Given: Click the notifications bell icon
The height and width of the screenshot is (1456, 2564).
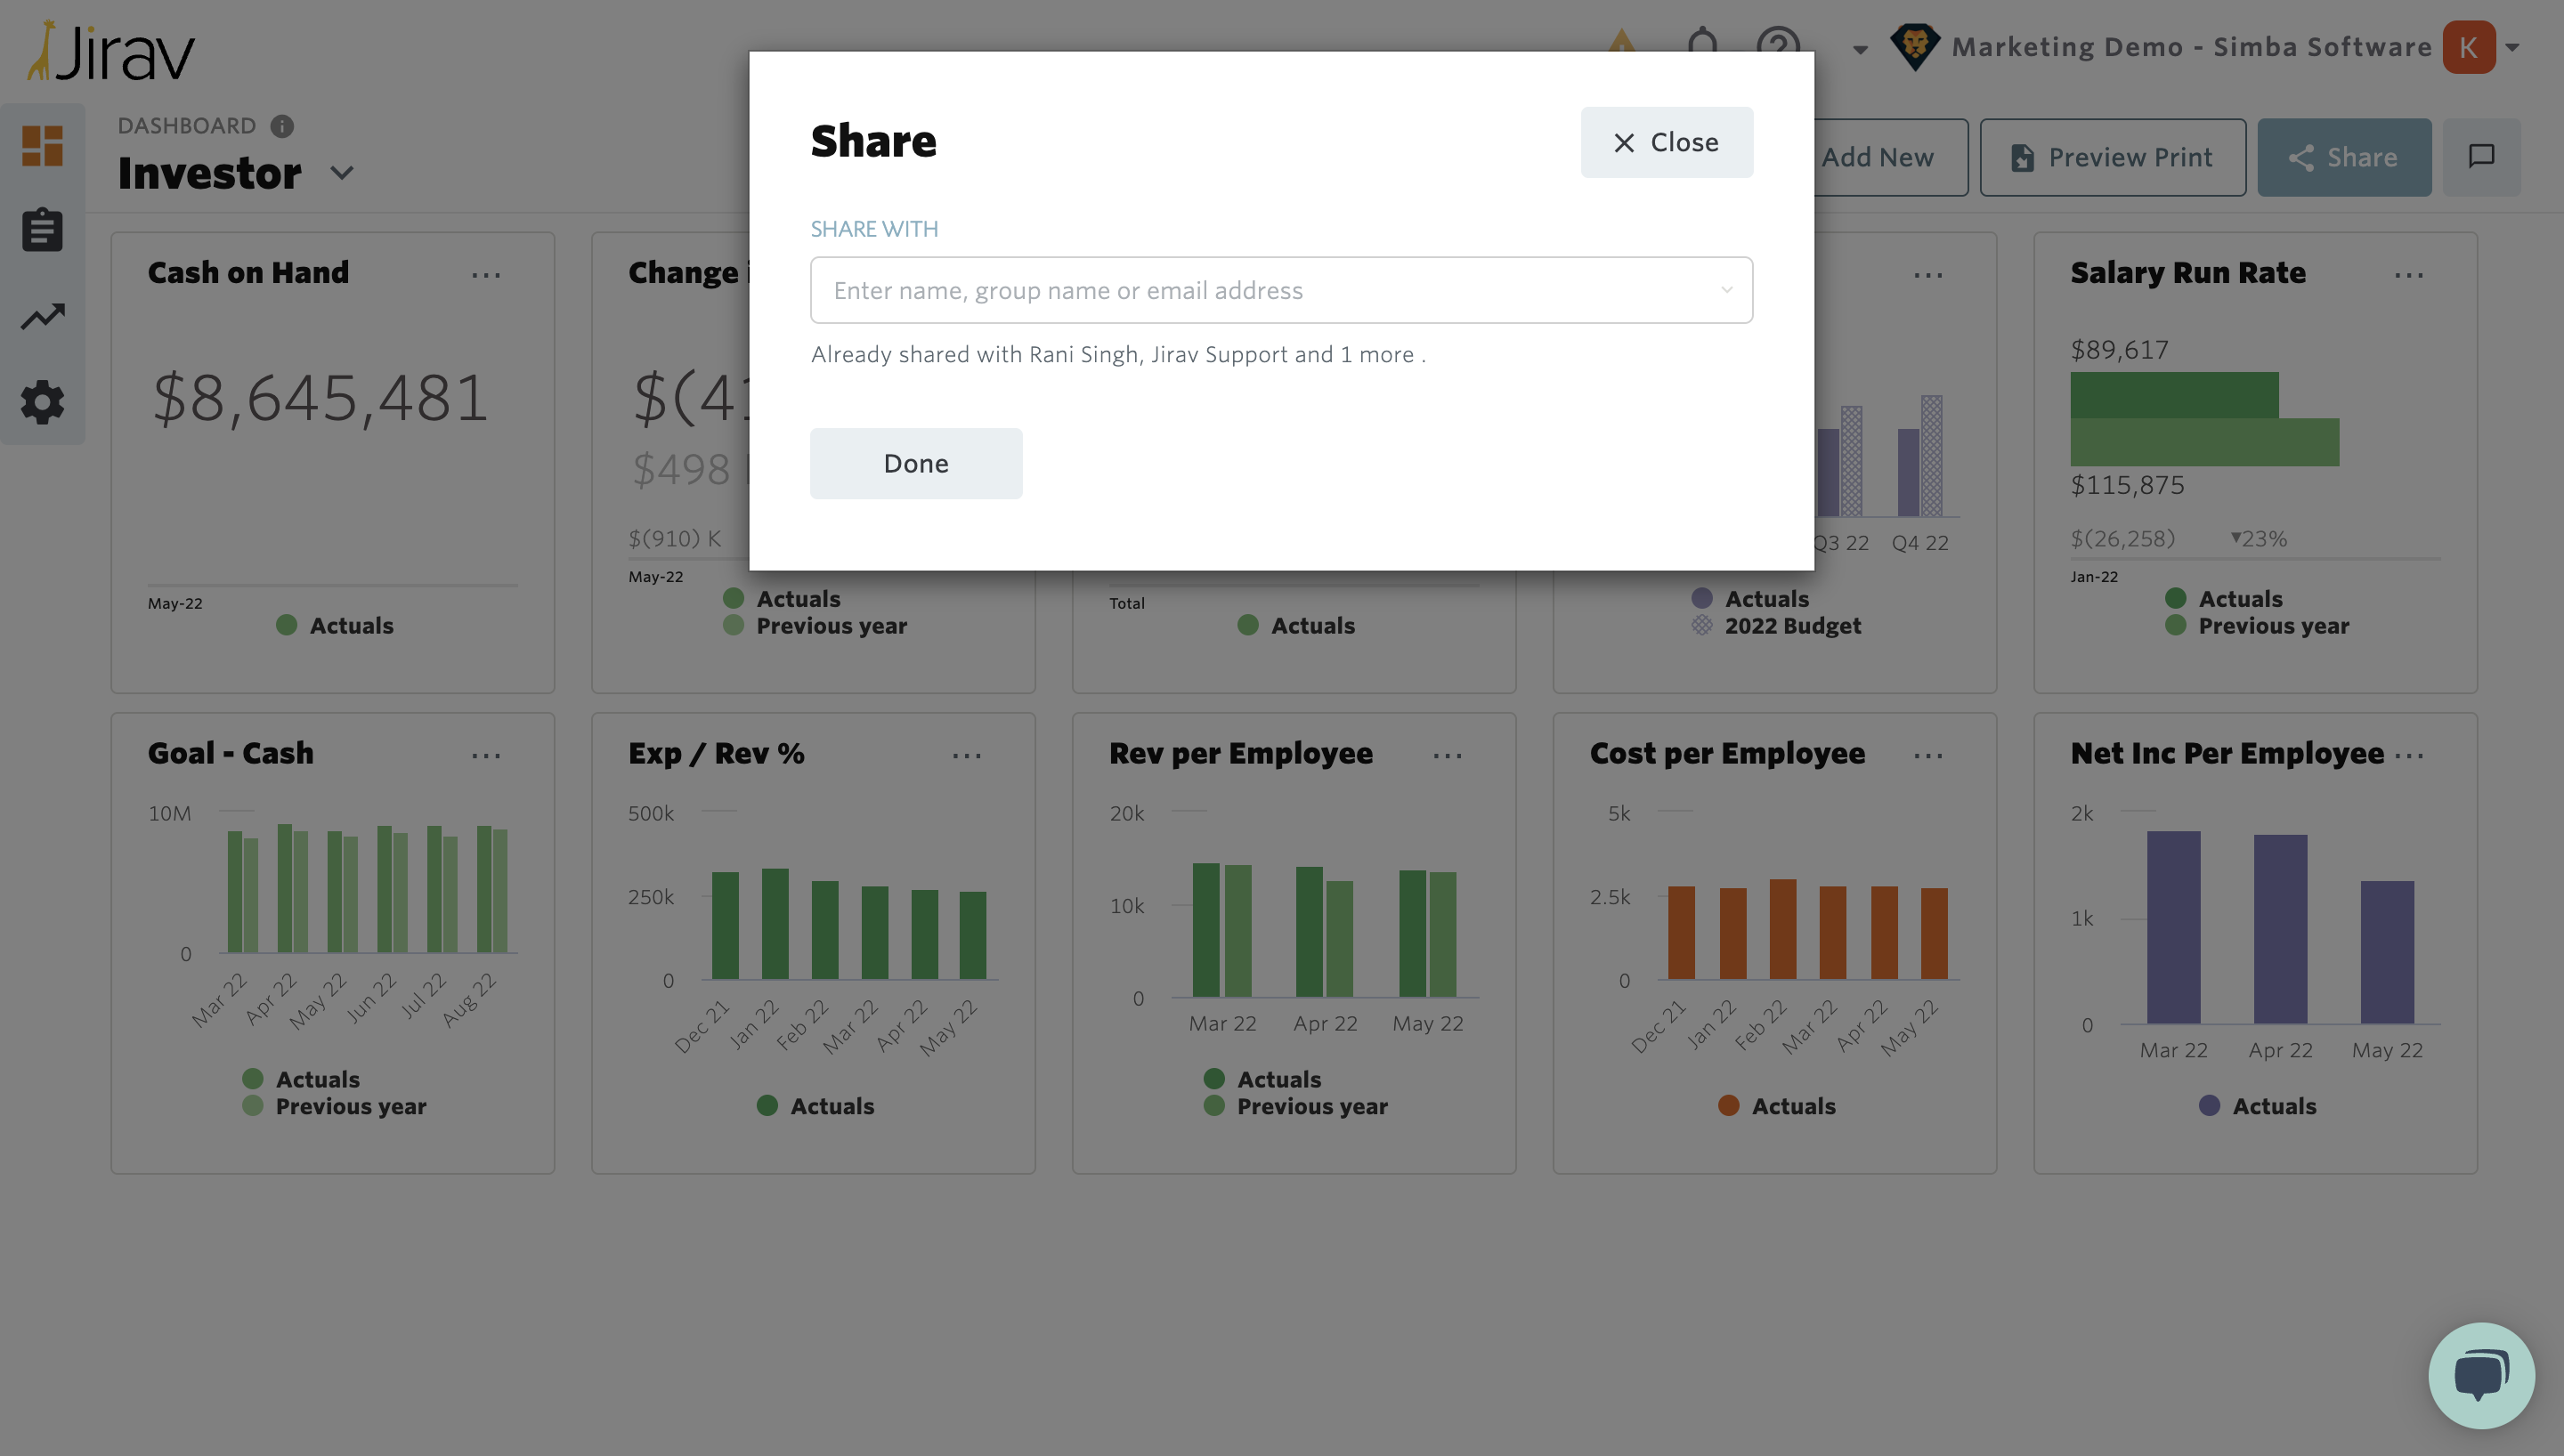Looking at the screenshot, I should point(1702,40).
